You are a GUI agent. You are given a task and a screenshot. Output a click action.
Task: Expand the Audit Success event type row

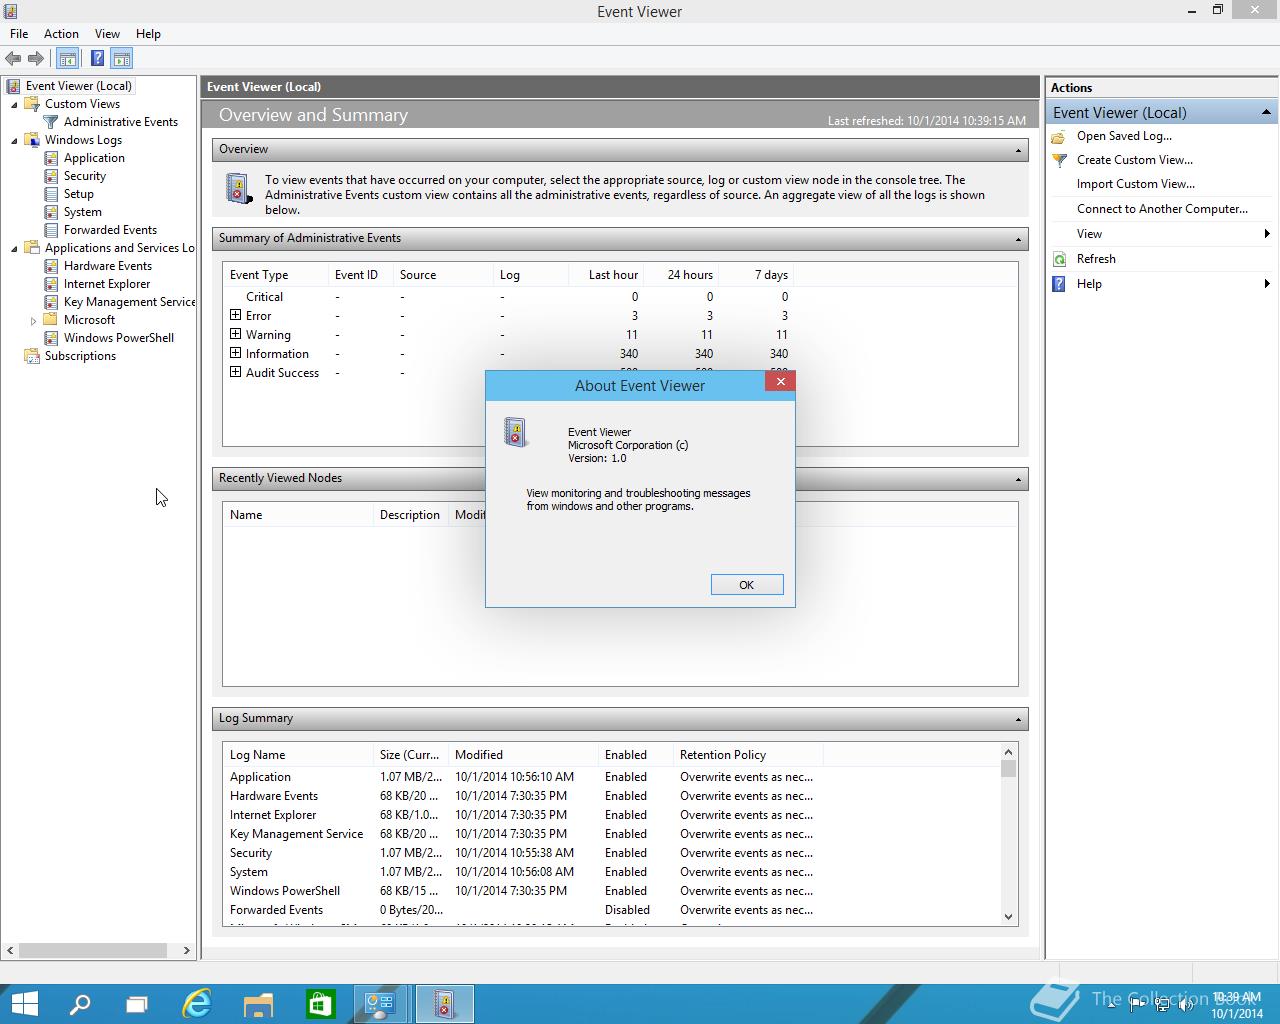pos(235,372)
